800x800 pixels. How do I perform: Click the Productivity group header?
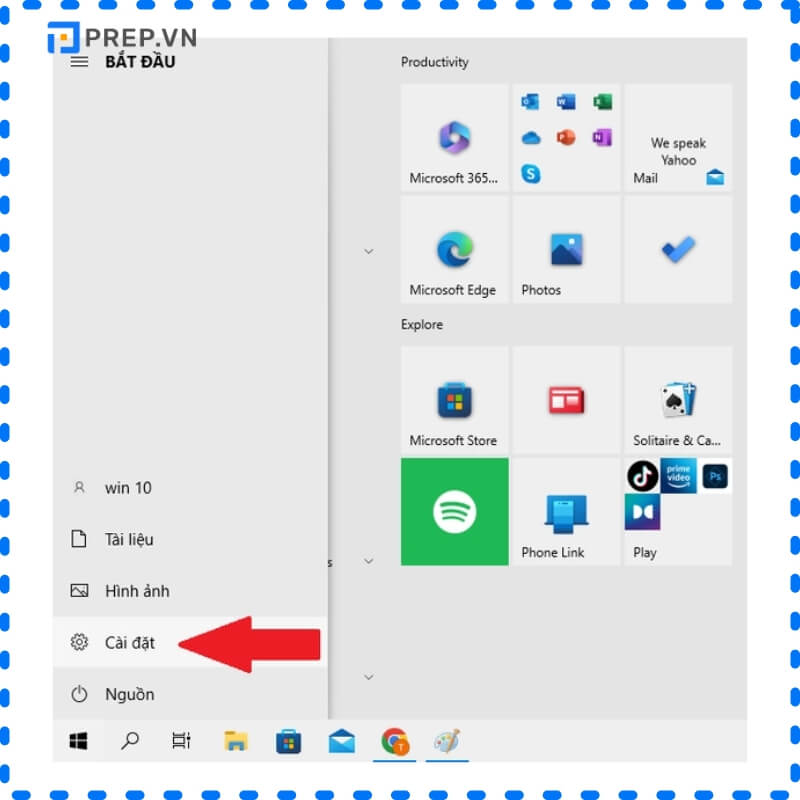(x=435, y=62)
